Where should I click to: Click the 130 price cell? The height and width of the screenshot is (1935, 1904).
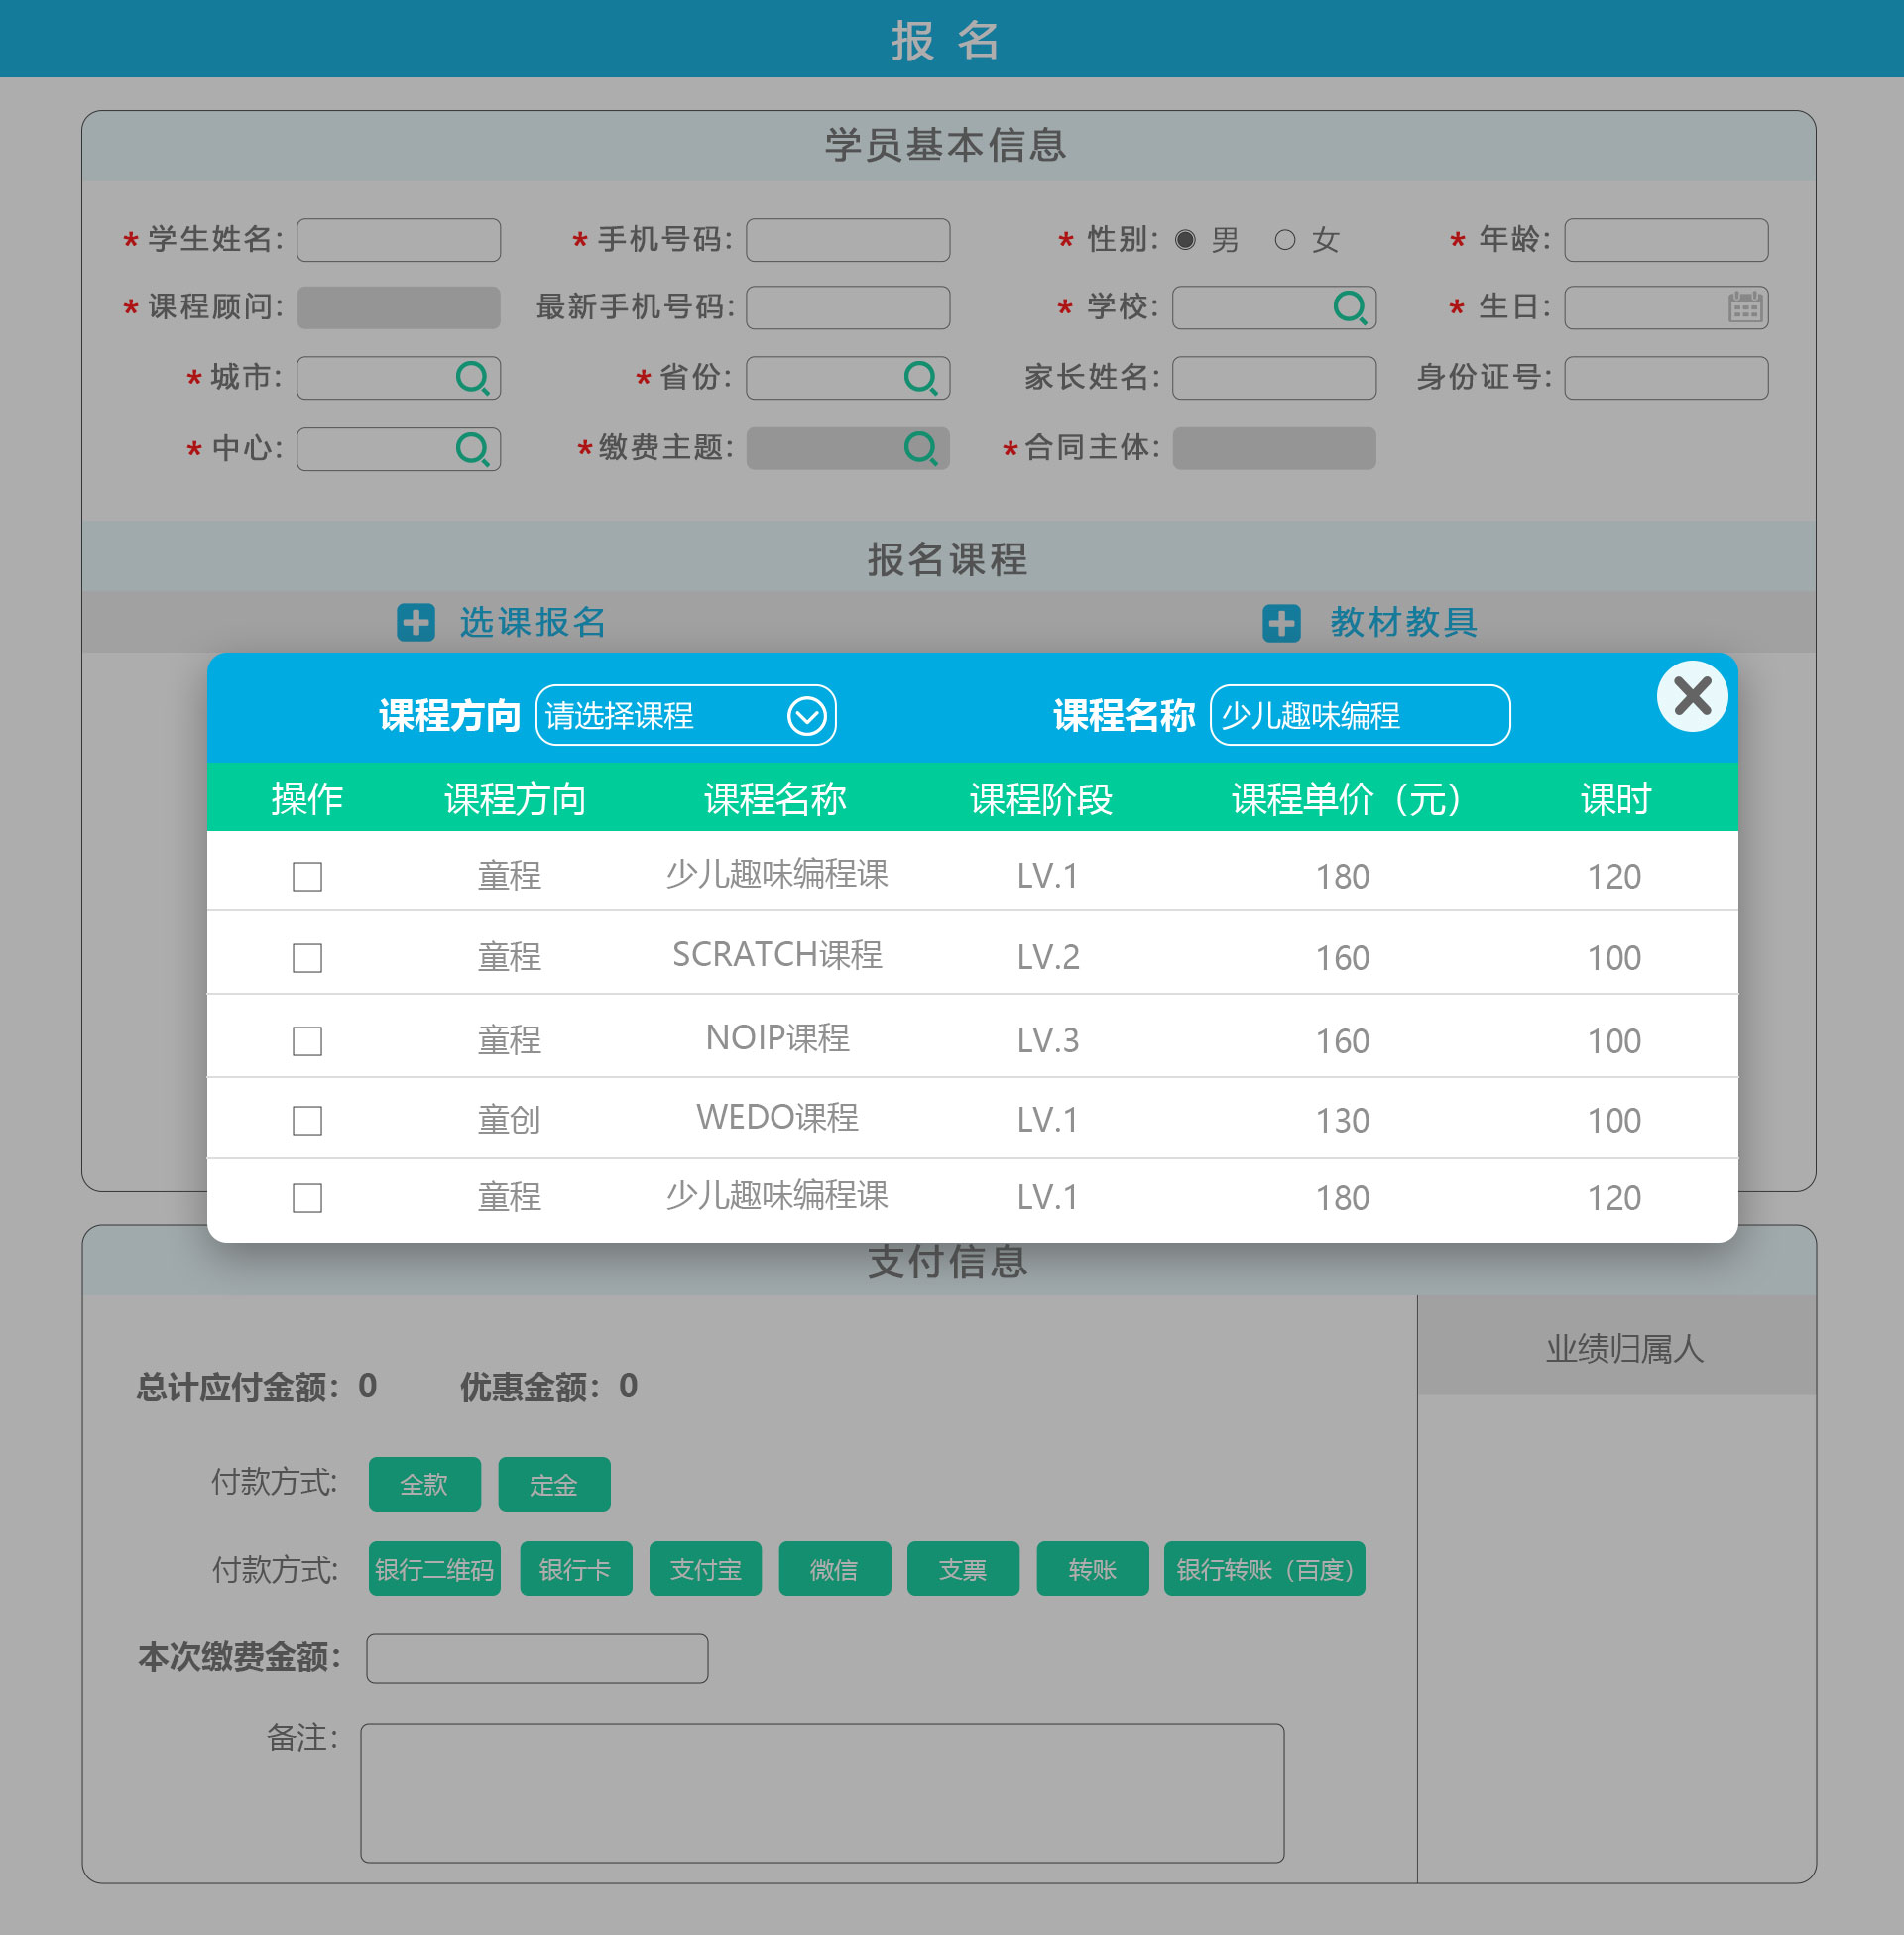[x=1342, y=1120]
